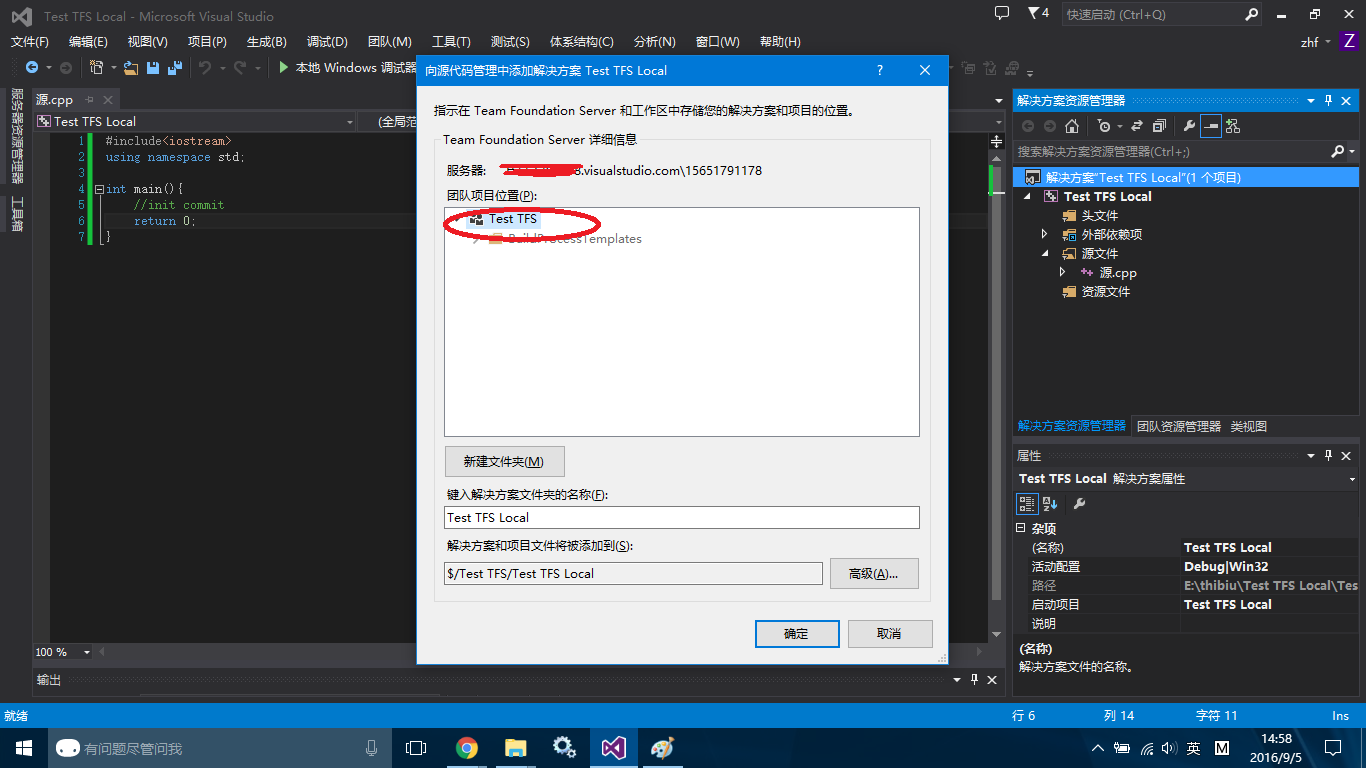Click the solution folder name input field

(681, 517)
